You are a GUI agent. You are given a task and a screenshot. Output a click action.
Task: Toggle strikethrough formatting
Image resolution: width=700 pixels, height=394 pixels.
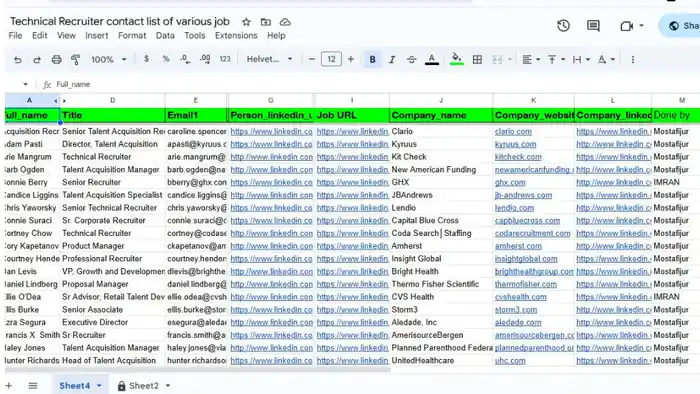click(412, 59)
